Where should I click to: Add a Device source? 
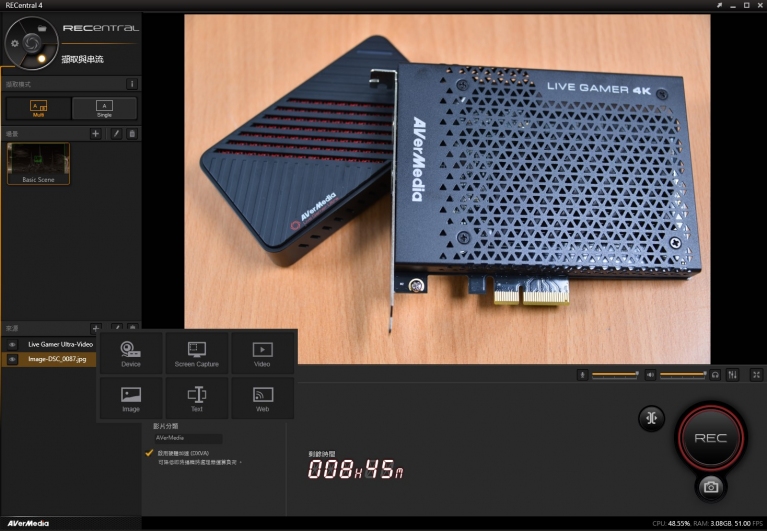point(131,354)
